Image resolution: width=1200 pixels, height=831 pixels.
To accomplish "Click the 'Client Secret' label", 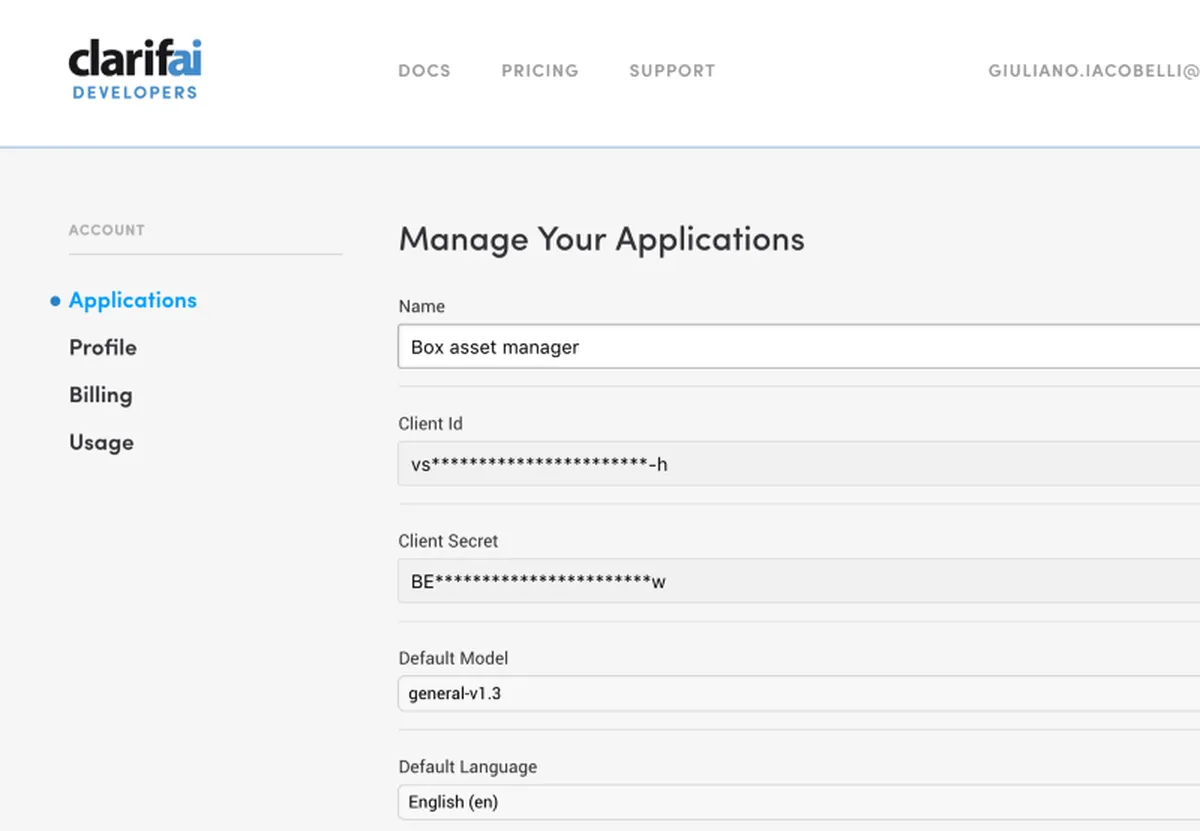I will click(x=448, y=541).
